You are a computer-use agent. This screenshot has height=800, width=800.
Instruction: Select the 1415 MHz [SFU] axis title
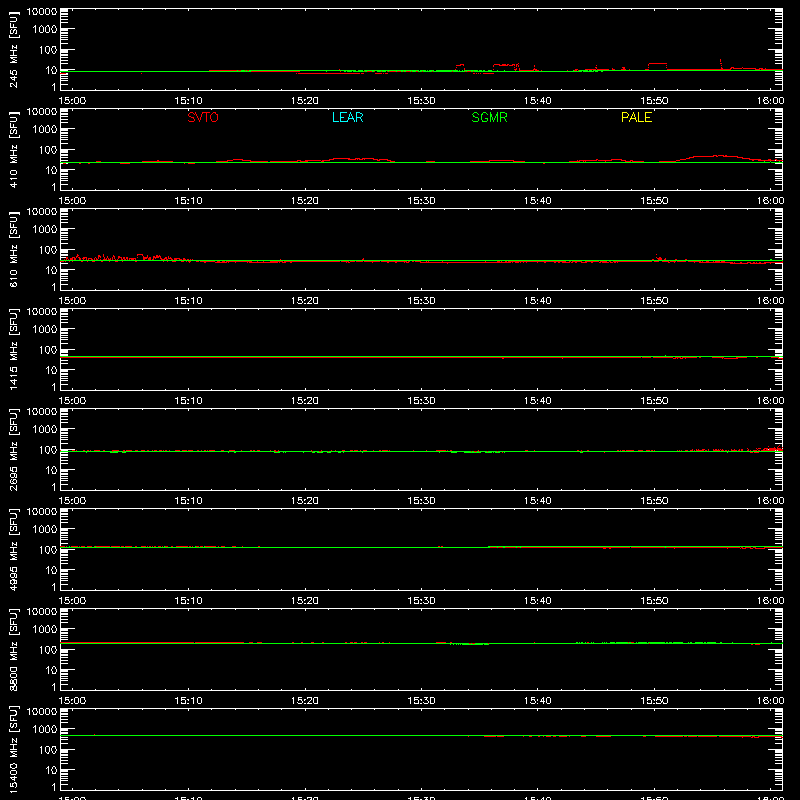(x=13, y=349)
